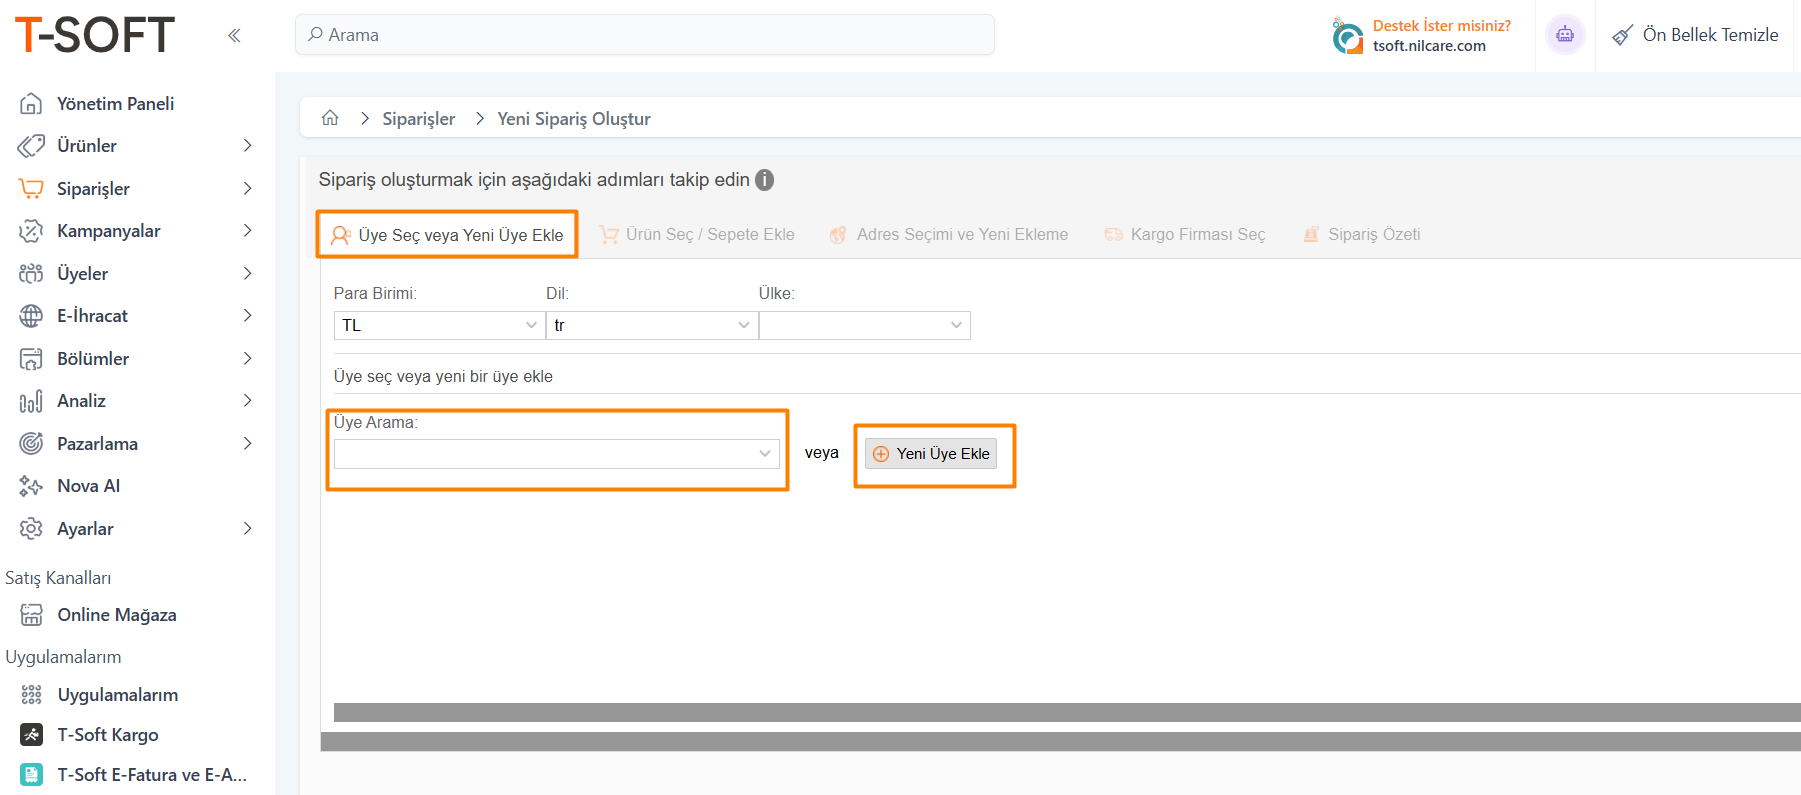Open the Üye Arama member dropdown
1801x795 pixels.
[x=557, y=454]
